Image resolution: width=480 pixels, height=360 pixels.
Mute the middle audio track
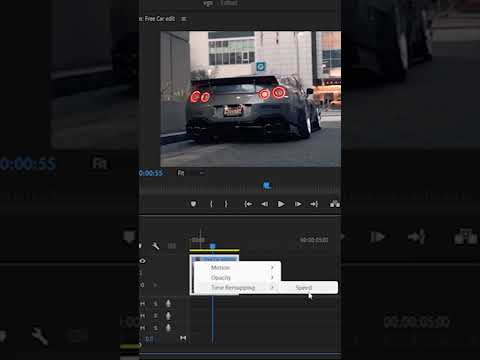[x=143, y=316]
